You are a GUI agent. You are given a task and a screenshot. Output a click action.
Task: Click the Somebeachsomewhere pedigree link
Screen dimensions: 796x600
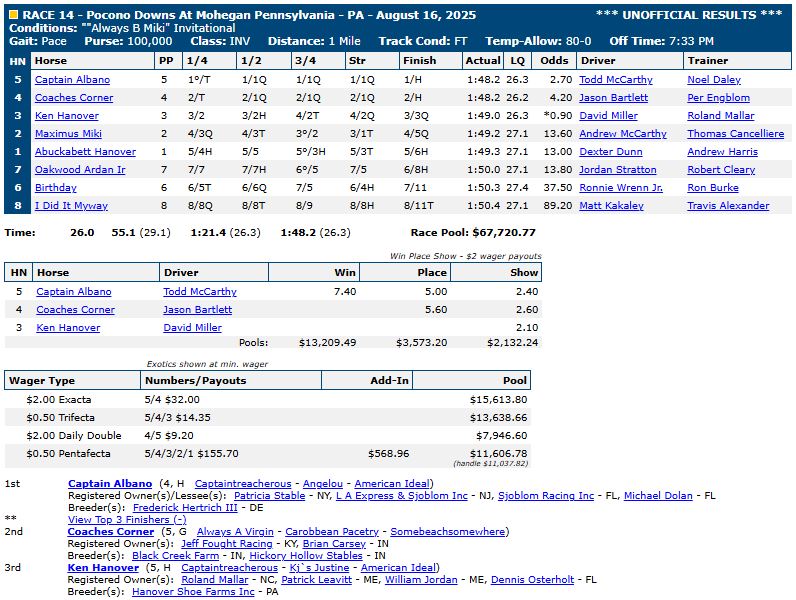coord(447,532)
